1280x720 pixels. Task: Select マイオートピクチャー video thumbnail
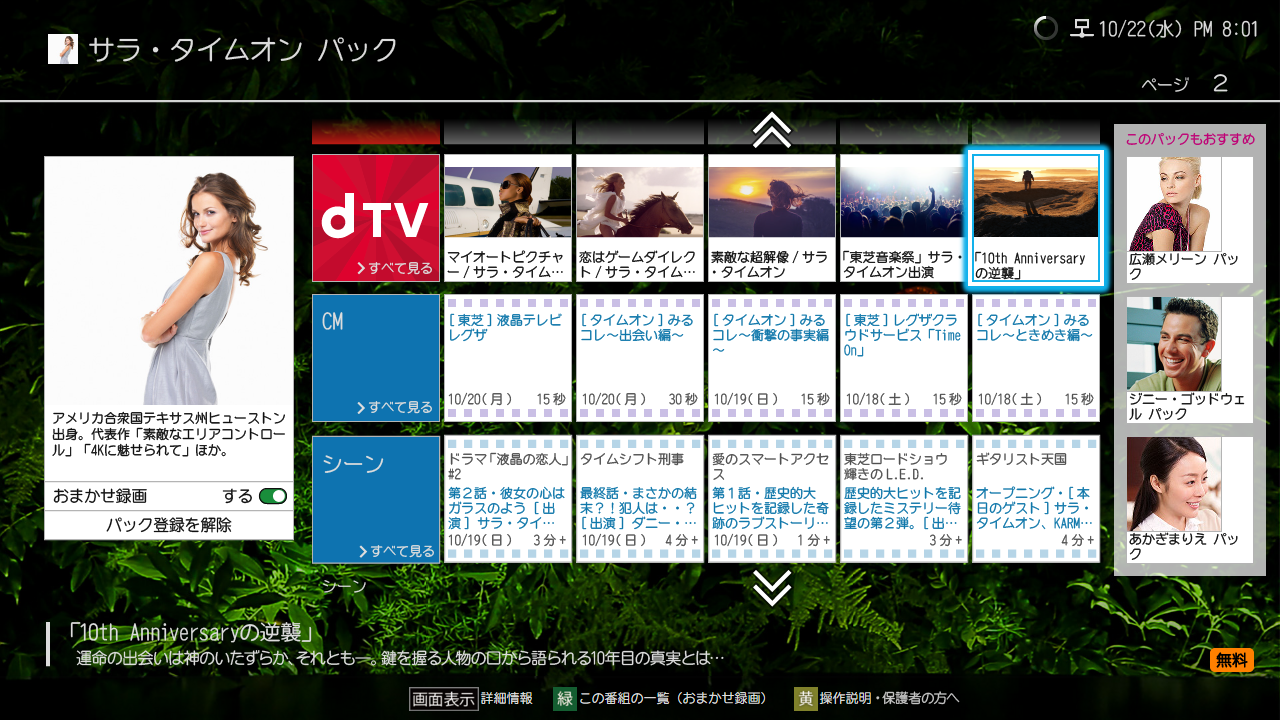pyautogui.click(x=508, y=218)
